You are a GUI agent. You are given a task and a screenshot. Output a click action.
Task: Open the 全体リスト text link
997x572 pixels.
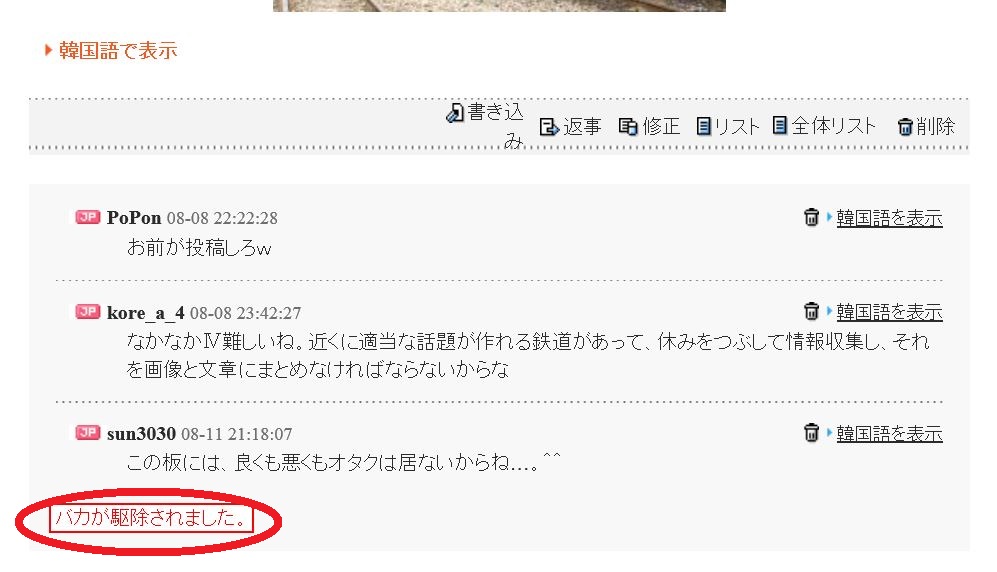[x=833, y=126]
